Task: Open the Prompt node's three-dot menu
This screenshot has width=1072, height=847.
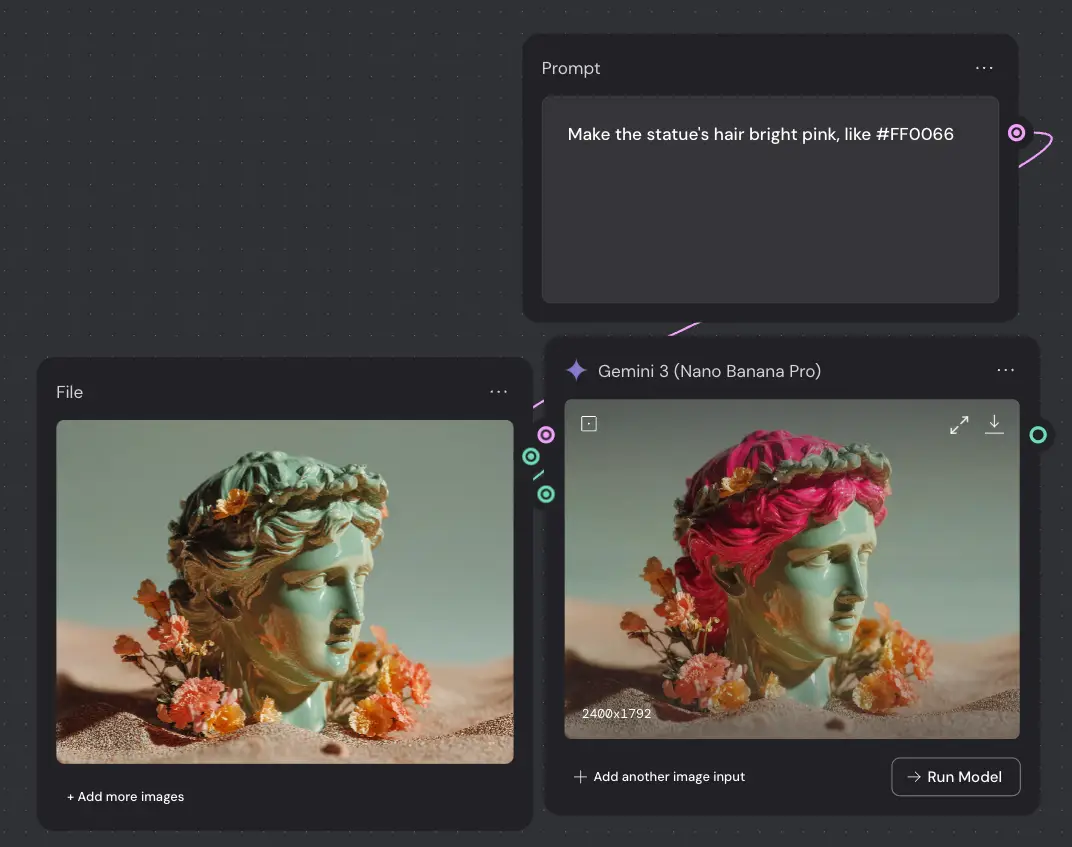Action: [984, 68]
